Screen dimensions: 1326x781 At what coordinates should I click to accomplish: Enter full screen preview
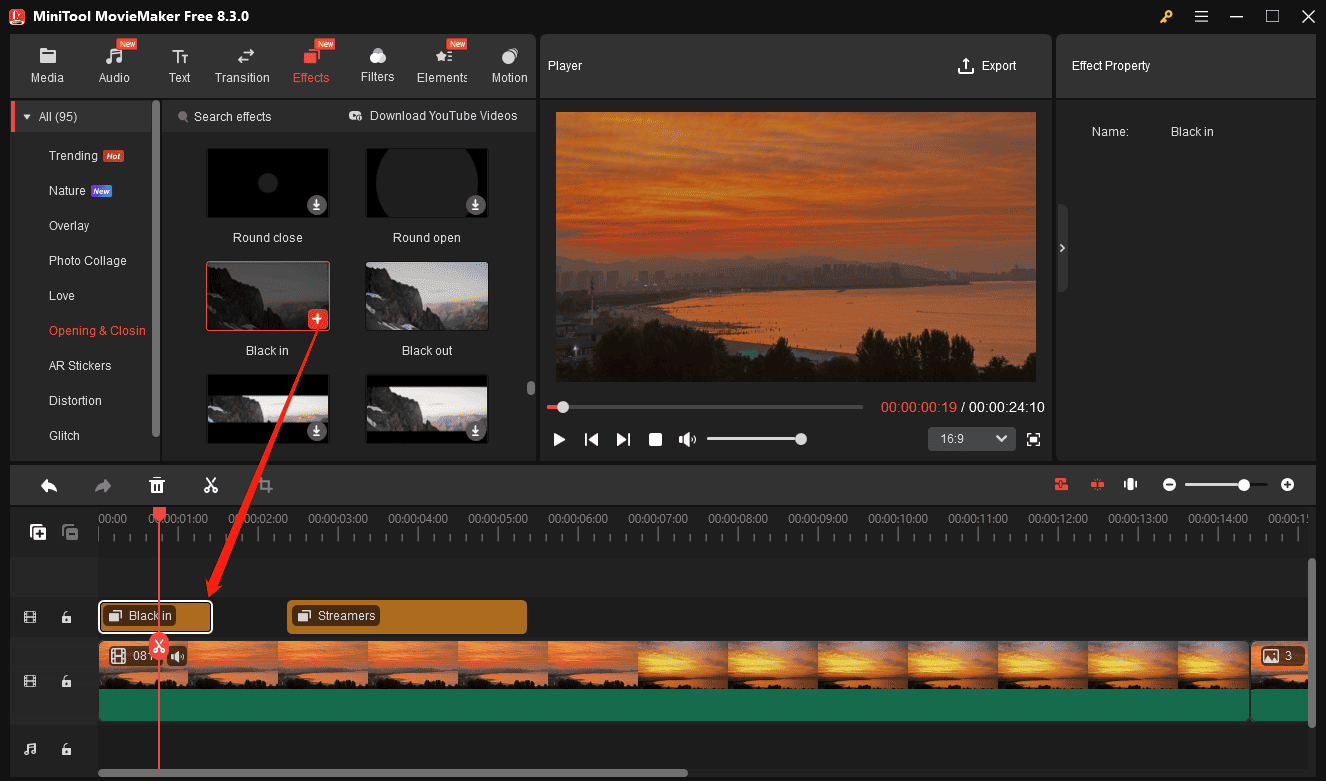click(1034, 439)
